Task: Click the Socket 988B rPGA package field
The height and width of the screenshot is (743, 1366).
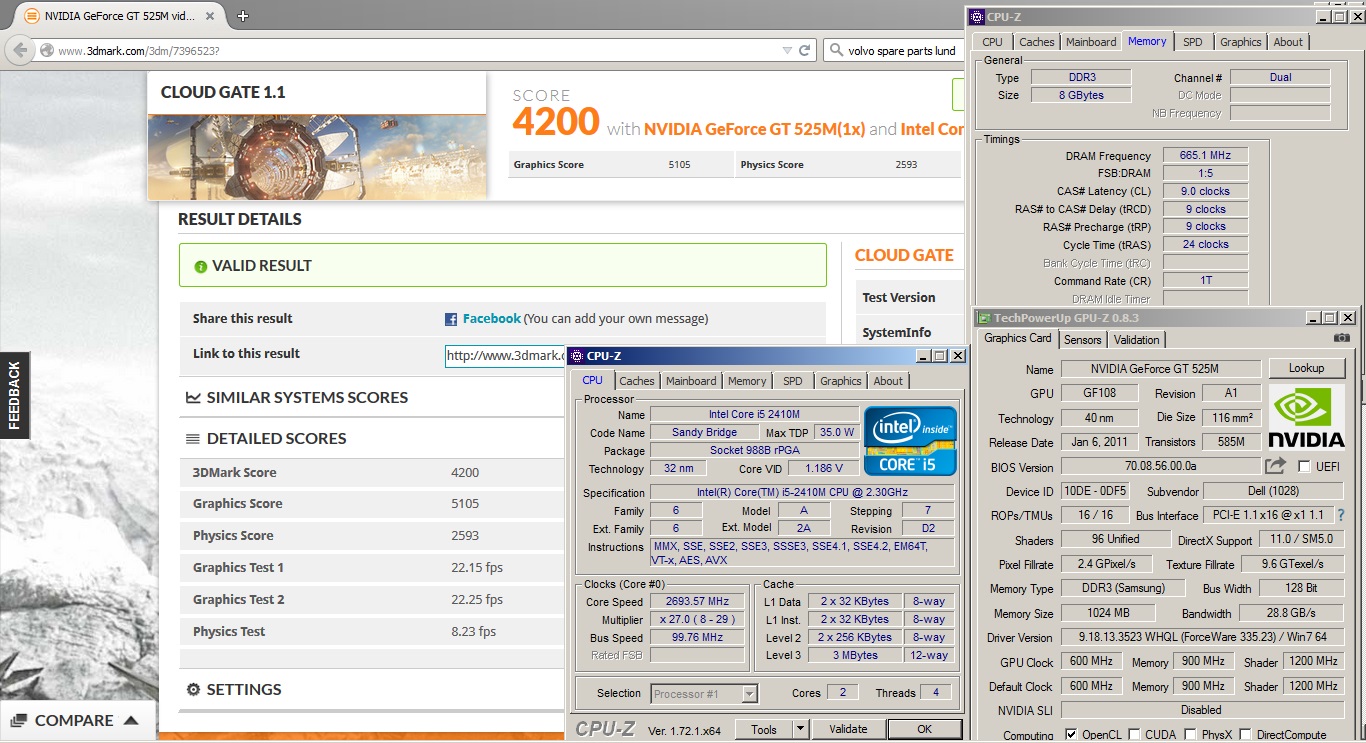Action: pyautogui.click(x=754, y=450)
